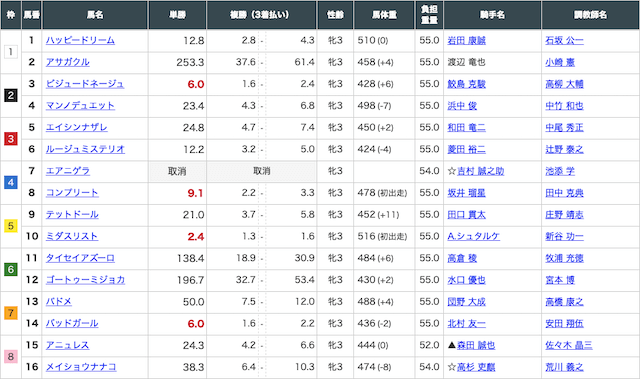Open jockey link 高倉 稜
Image resolution: width=640 pixels, height=379 pixels.
[x=462, y=258]
